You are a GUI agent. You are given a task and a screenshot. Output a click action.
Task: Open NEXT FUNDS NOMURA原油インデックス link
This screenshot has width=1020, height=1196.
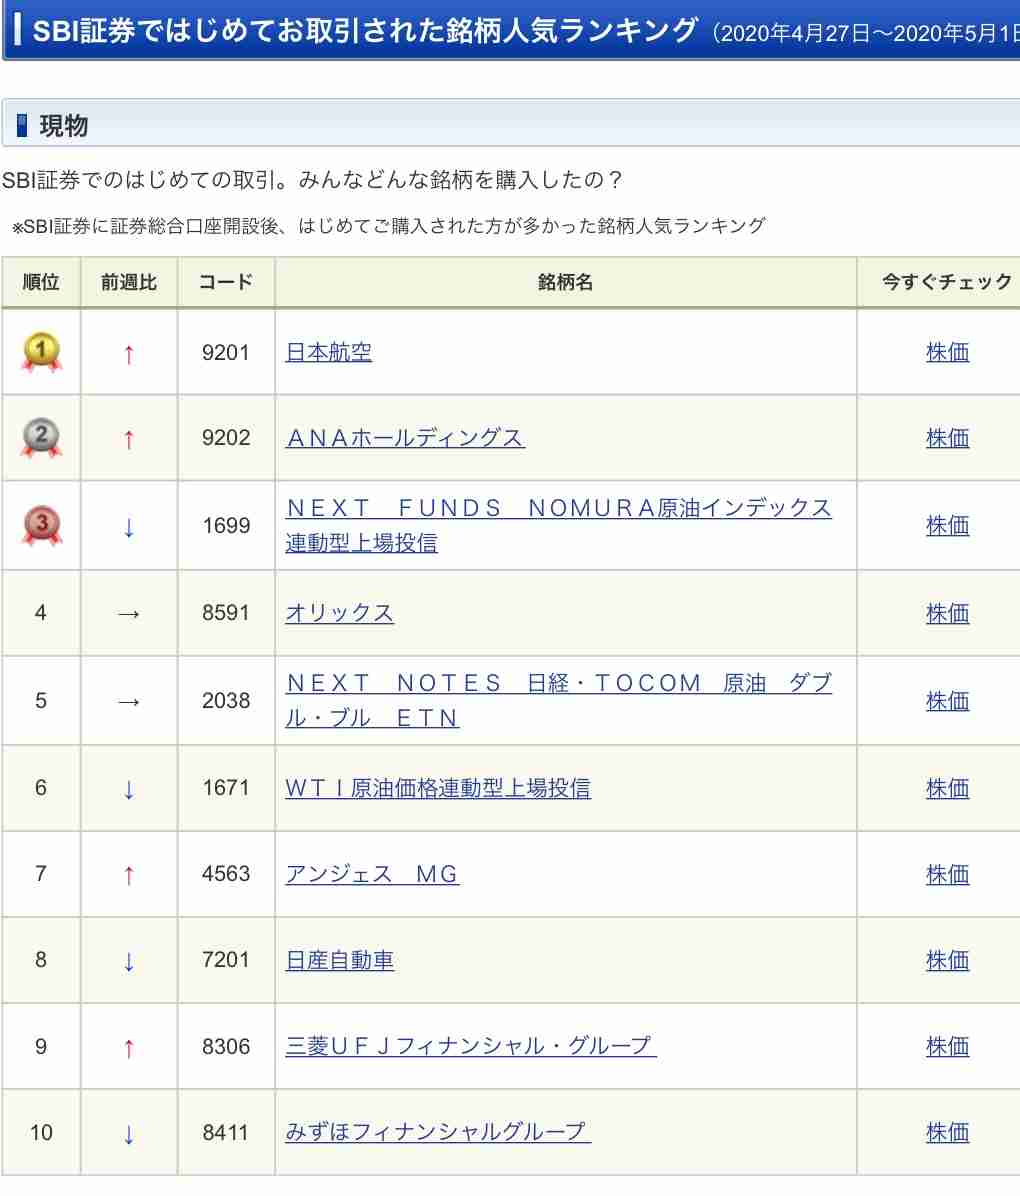pos(558,526)
